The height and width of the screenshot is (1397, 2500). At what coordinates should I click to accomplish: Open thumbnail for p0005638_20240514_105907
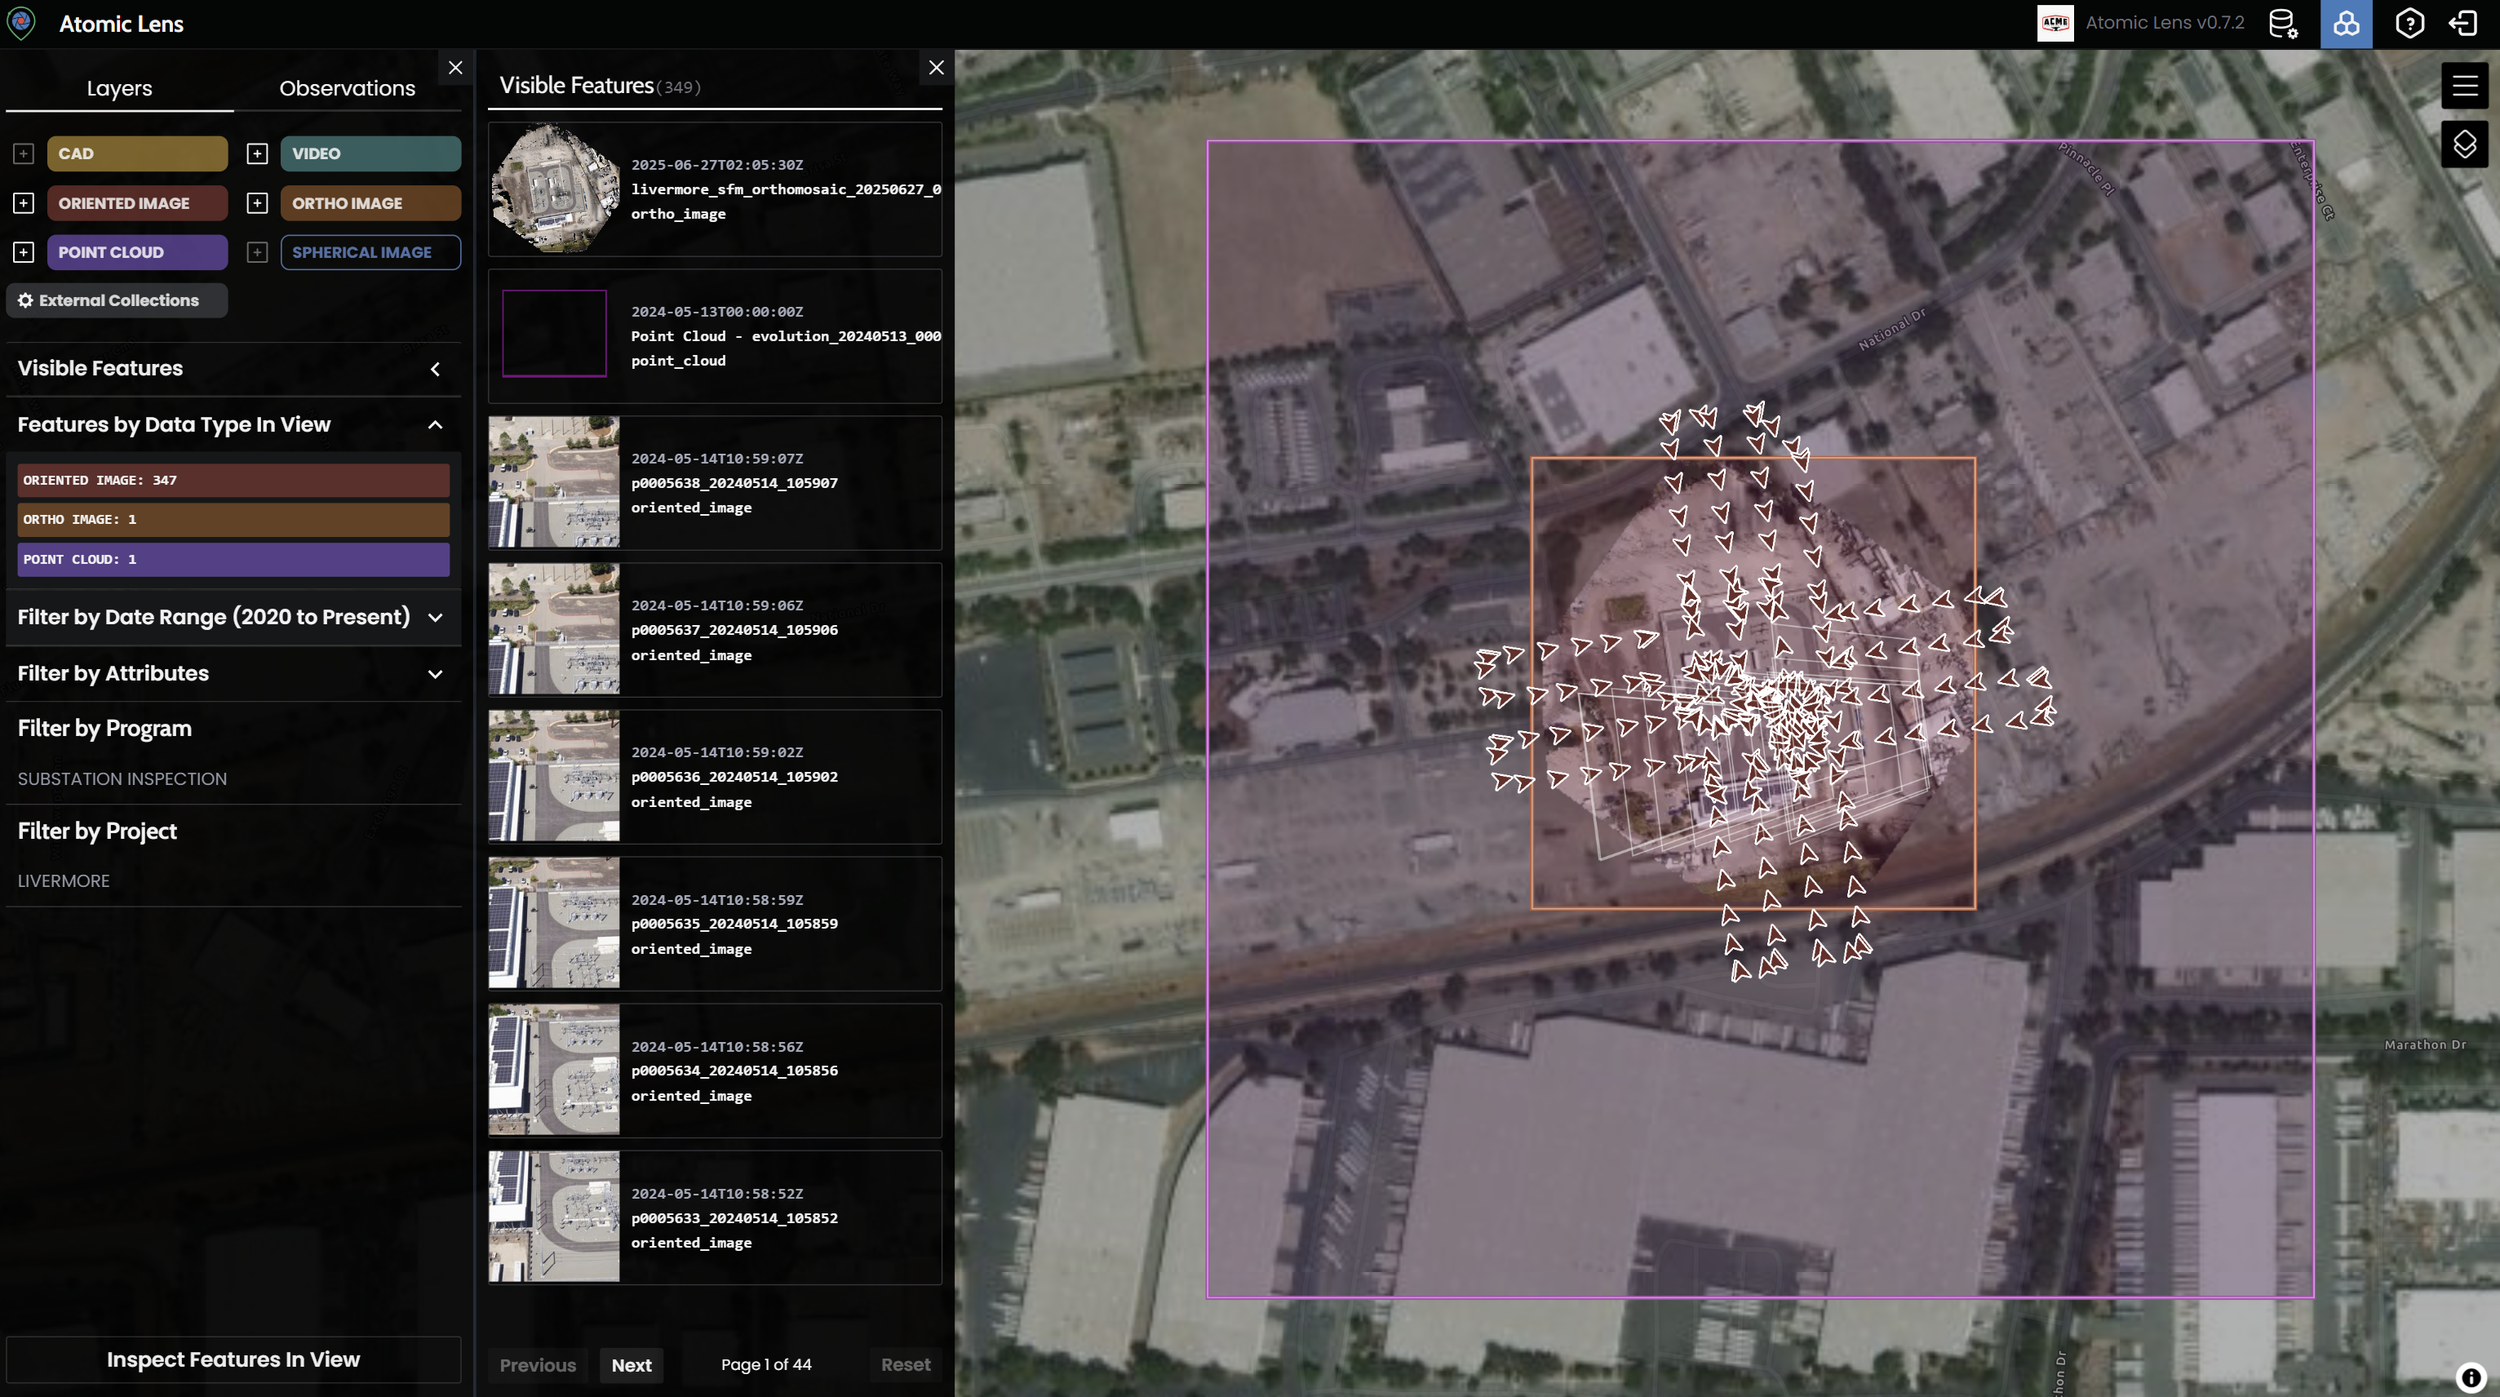click(x=554, y=482)
